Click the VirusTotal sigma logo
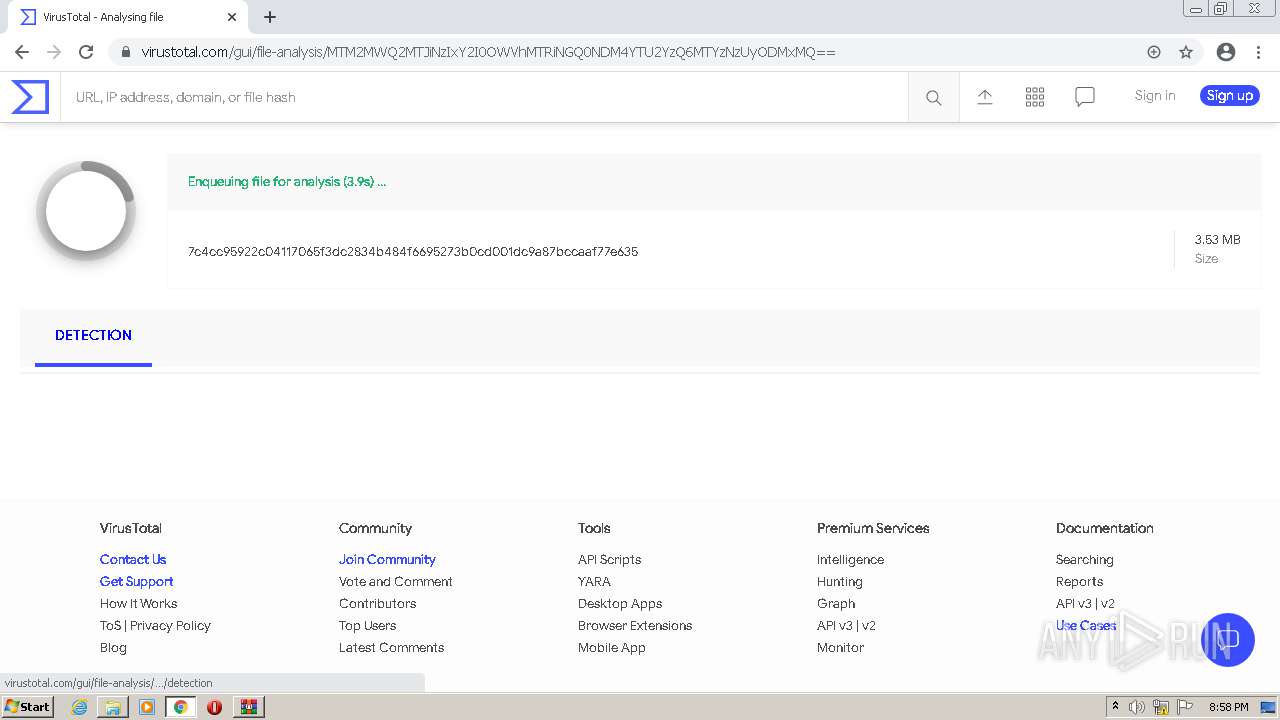The width and height of the screenshot is (1280, 720). pyautogui.click(x=30, y=97)
